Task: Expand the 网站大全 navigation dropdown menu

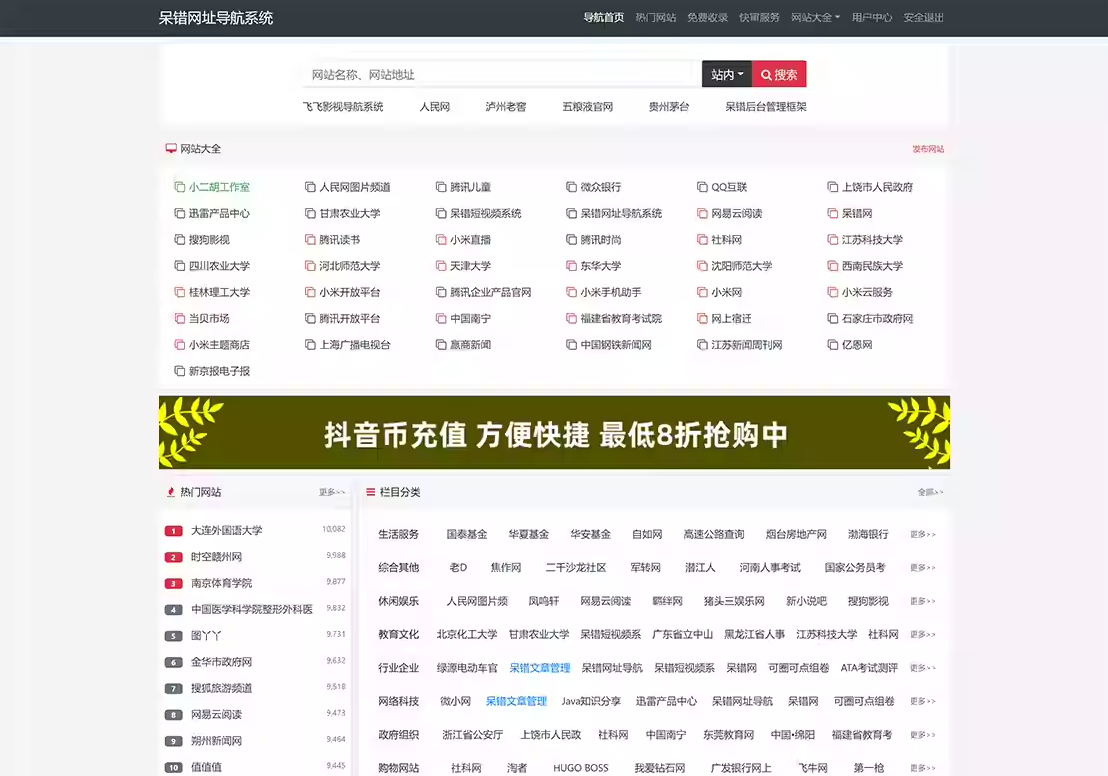Action: (815, 17)
